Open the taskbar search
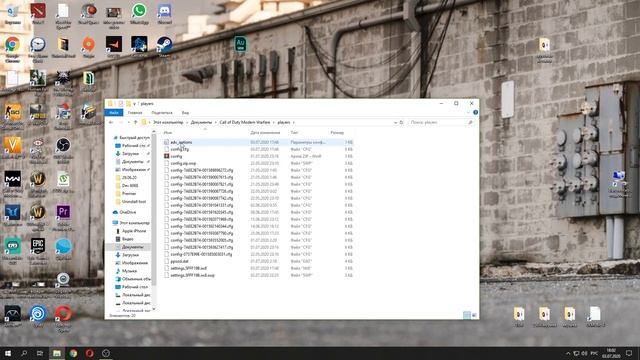Image resolution: width=640 pixels, height=360 pixels. [24, 353]
